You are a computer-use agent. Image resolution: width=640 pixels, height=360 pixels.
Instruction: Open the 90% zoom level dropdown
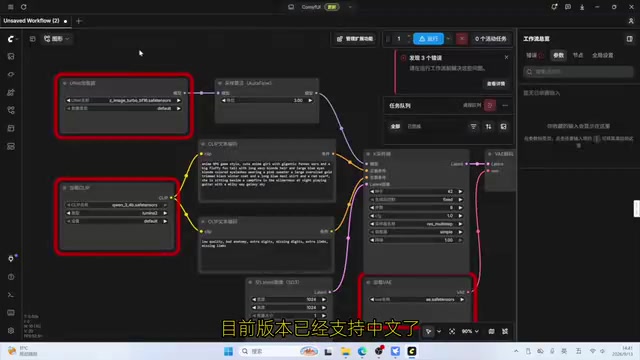470,331
